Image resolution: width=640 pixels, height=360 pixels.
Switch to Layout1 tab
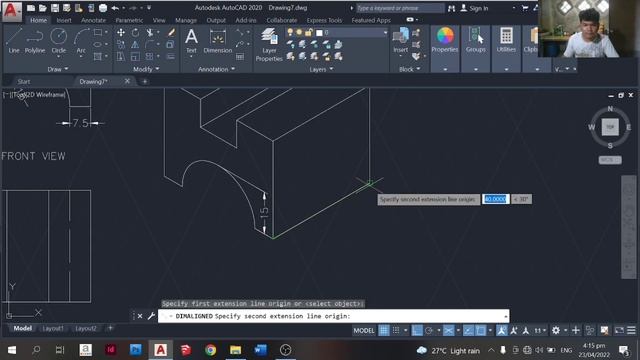(53, 329)
